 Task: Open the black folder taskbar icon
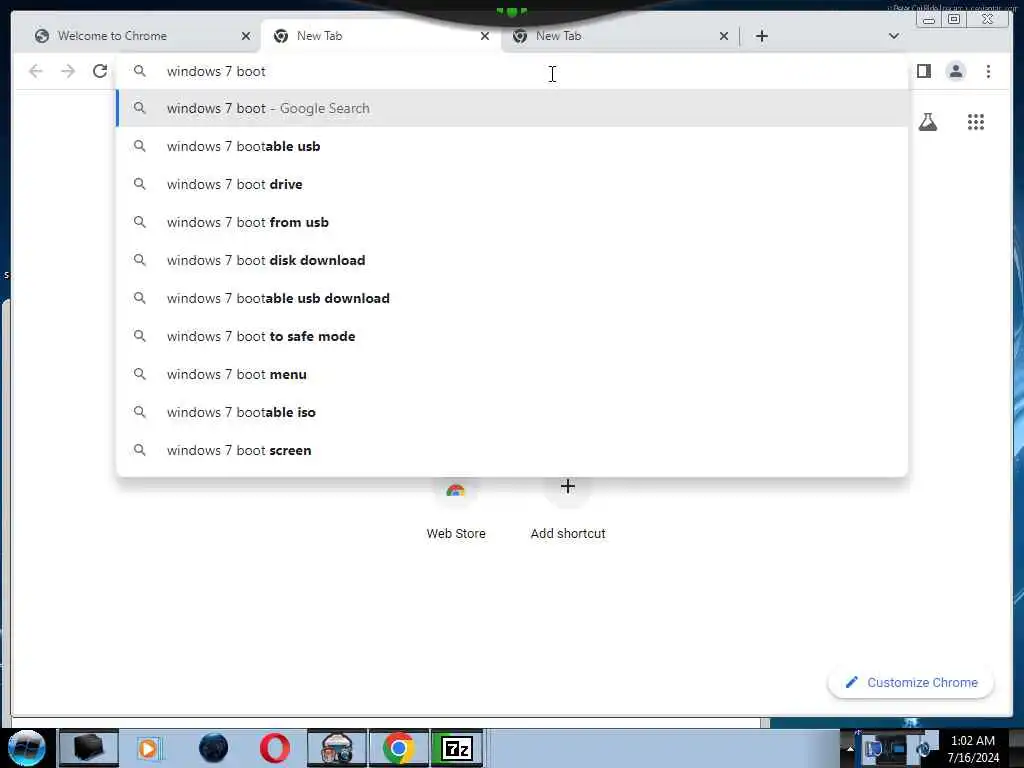89,748
